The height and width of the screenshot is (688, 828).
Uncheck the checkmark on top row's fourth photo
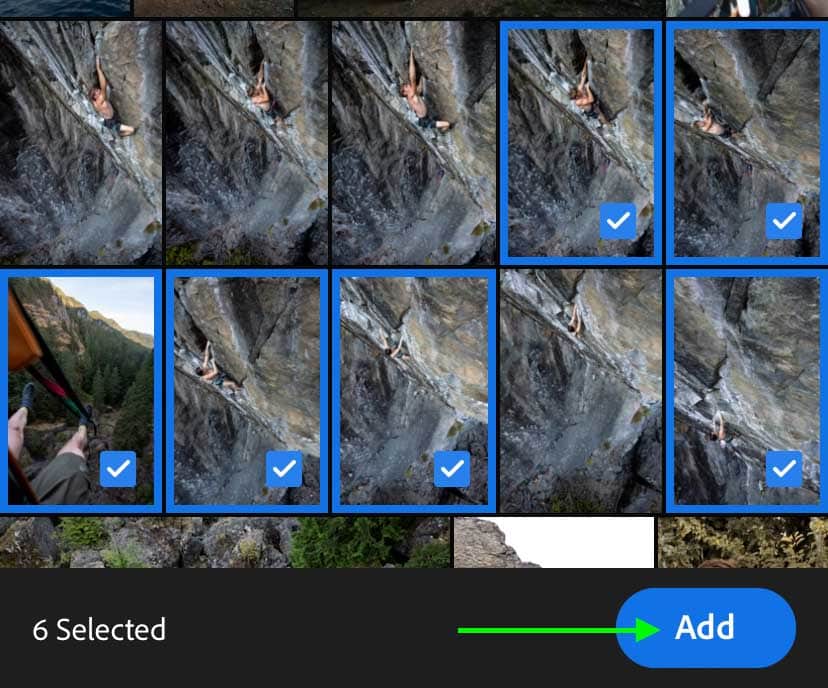click(618, 221)
